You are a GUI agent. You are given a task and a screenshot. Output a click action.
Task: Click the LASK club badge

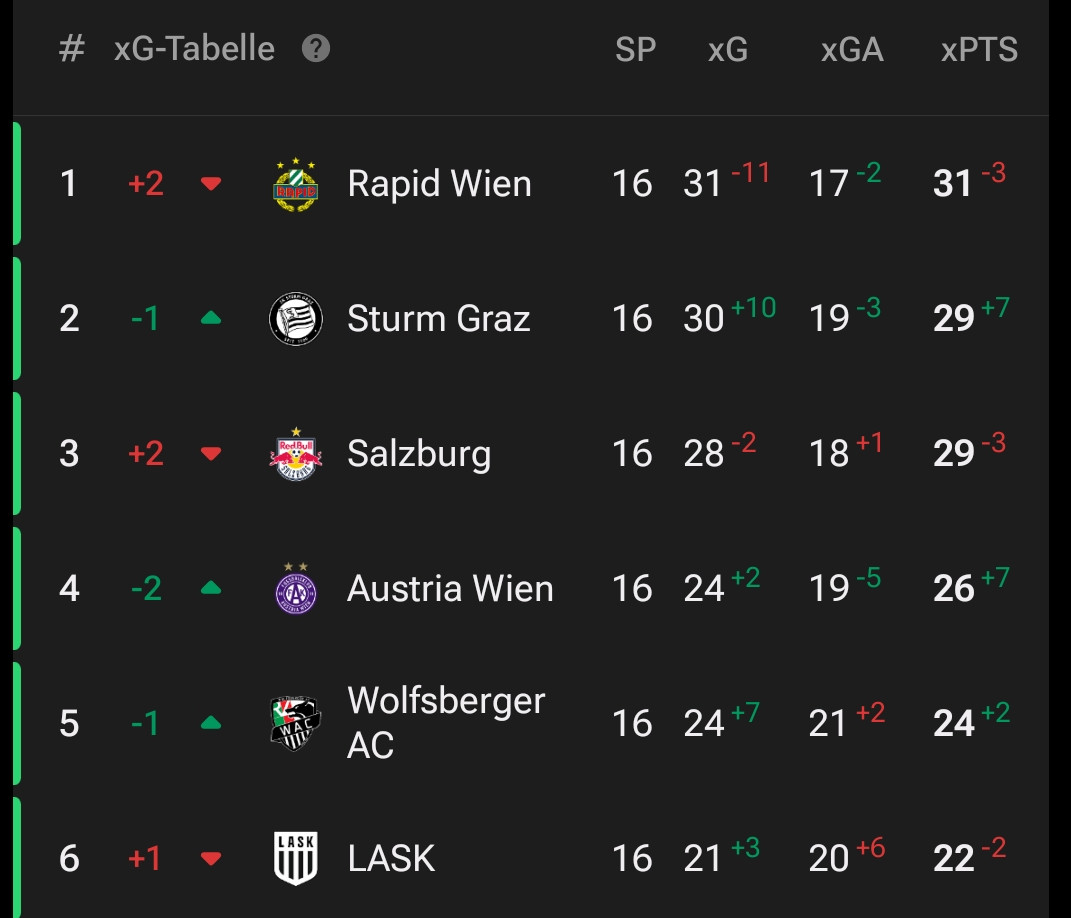tap(296, 858)
